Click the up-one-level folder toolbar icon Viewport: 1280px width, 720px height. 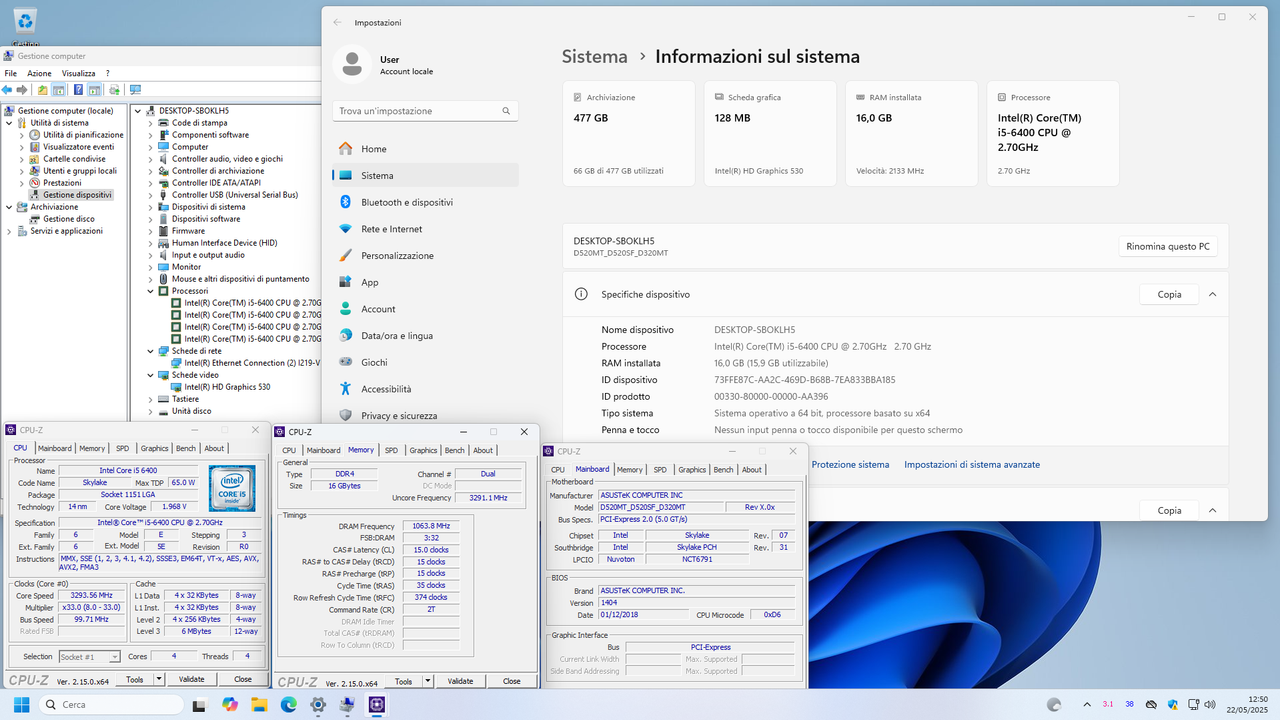[x=42, y=90]
